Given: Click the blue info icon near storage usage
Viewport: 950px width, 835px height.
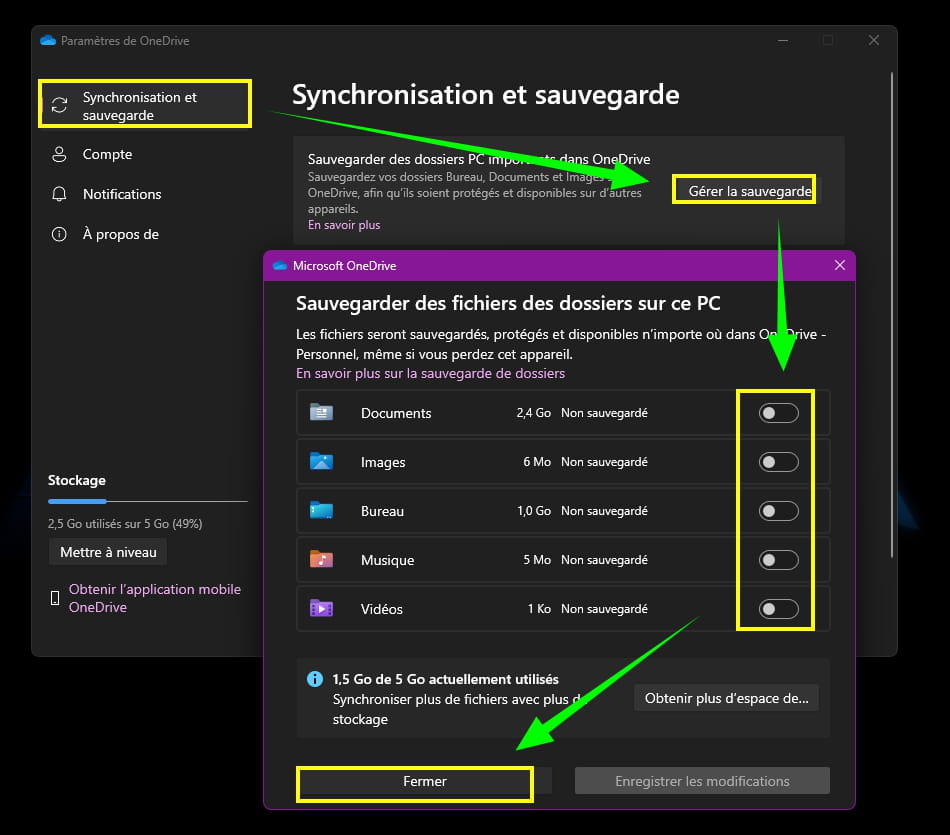Looking at the screenshot, I should point(315,679).
